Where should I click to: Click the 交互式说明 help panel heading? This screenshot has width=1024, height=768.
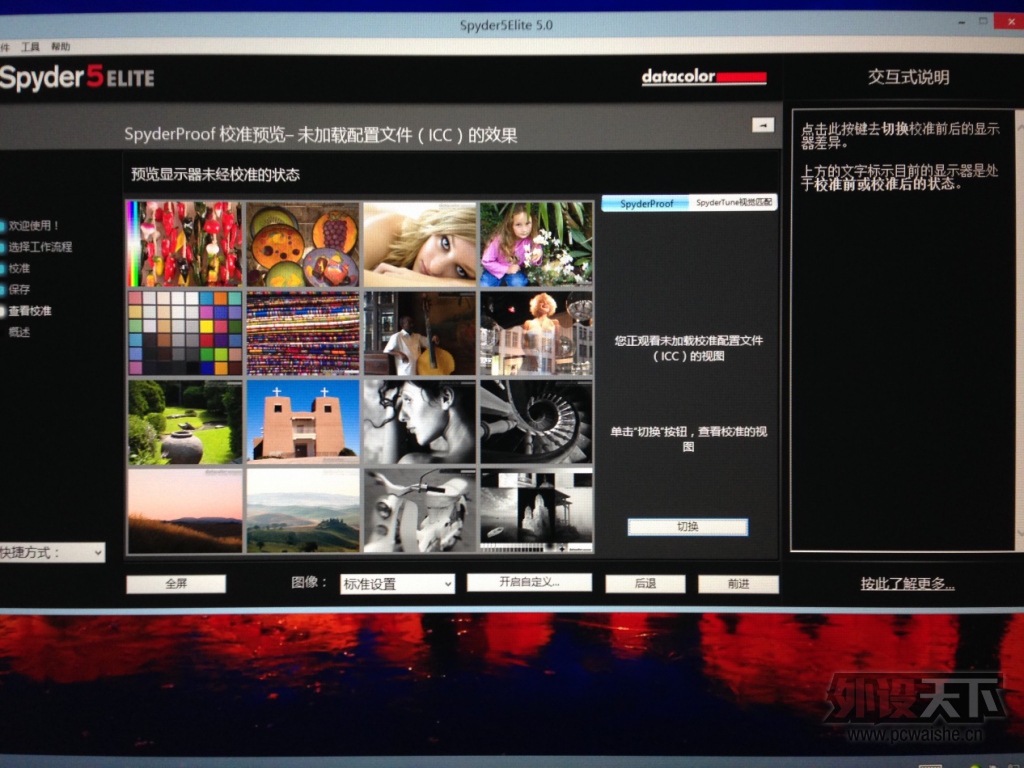[908, 77]
